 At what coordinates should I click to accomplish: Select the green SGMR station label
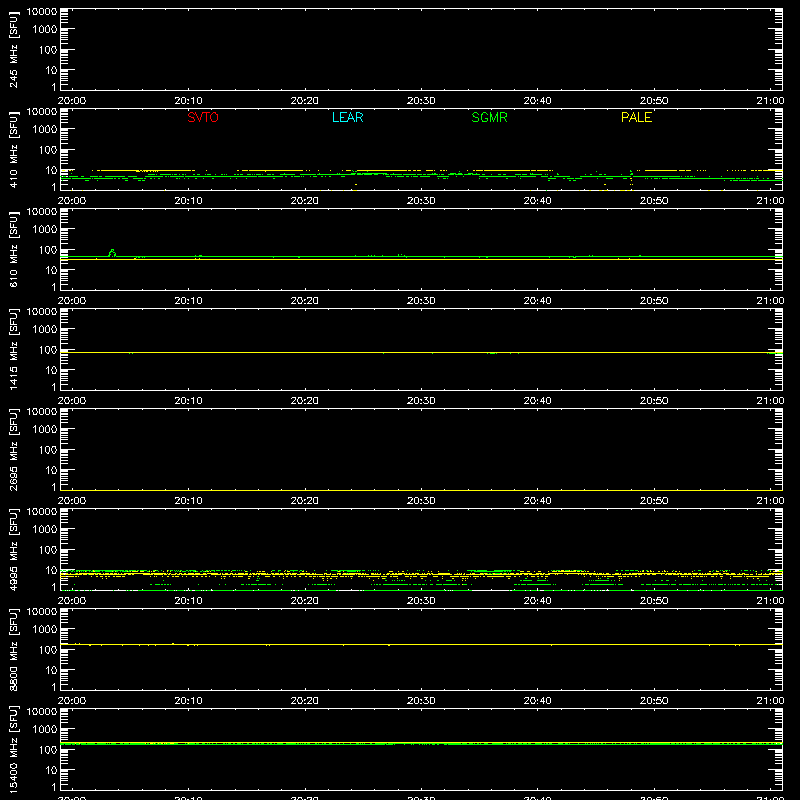[489, 117]
